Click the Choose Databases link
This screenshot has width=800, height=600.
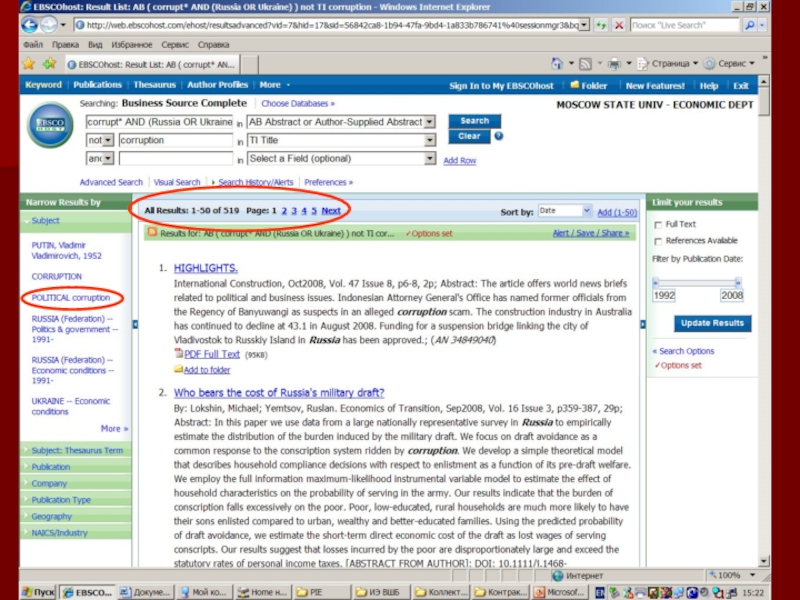(298, 104)
